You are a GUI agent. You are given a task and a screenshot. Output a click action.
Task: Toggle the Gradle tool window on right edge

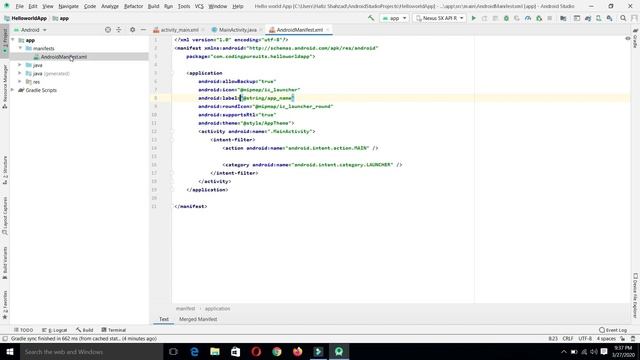(x=636, y=38)
